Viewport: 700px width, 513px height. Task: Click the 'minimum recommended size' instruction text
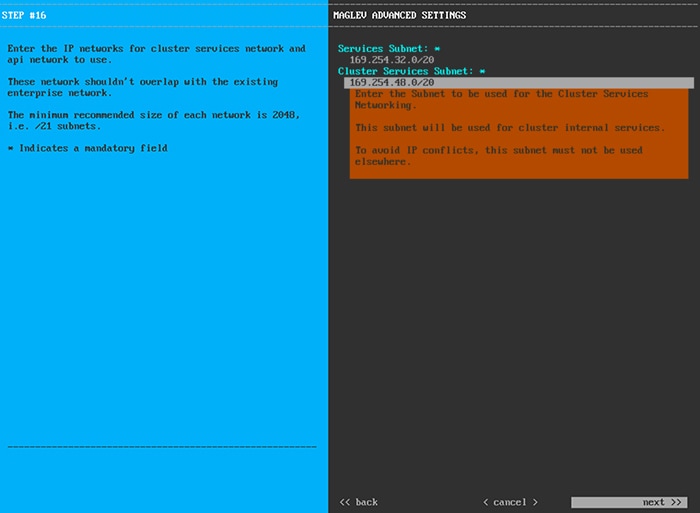pyautogui.click(x=154, y=121)
